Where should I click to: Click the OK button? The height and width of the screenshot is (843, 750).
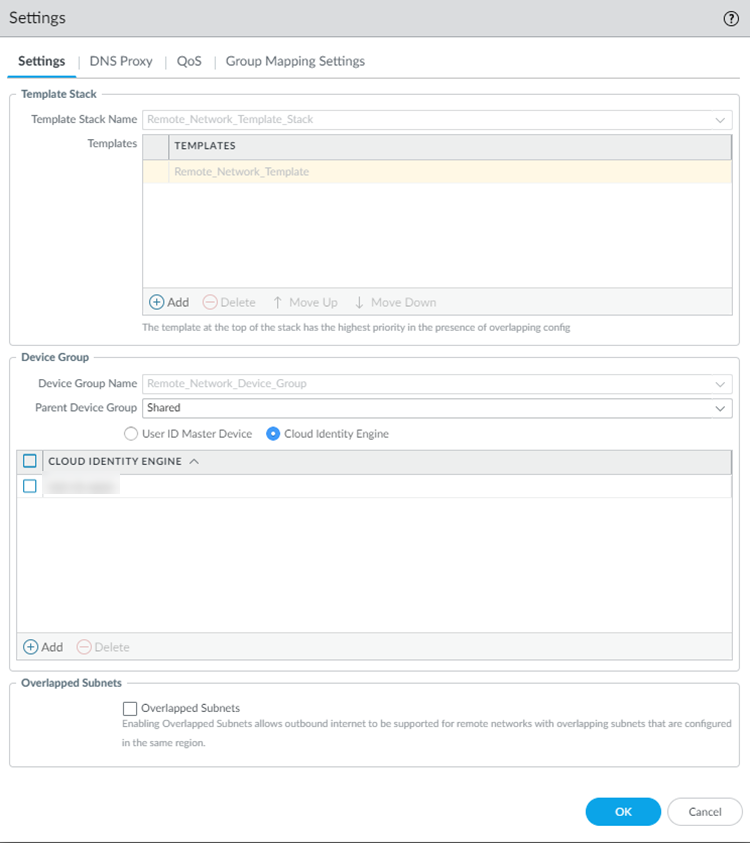click(623, 812)
